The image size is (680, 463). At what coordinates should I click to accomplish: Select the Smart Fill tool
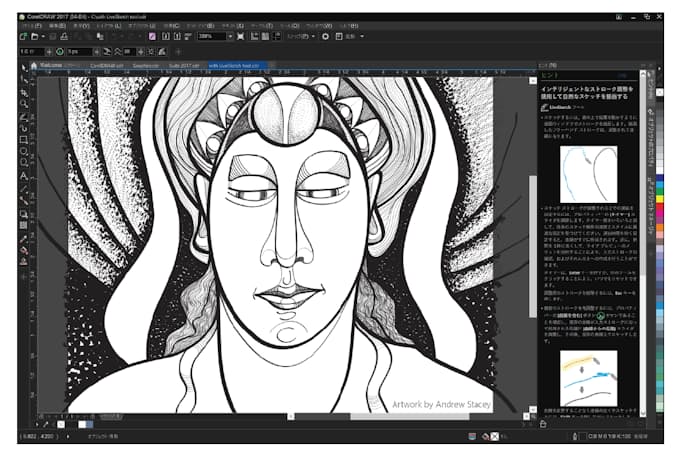[x=24, y=261]
